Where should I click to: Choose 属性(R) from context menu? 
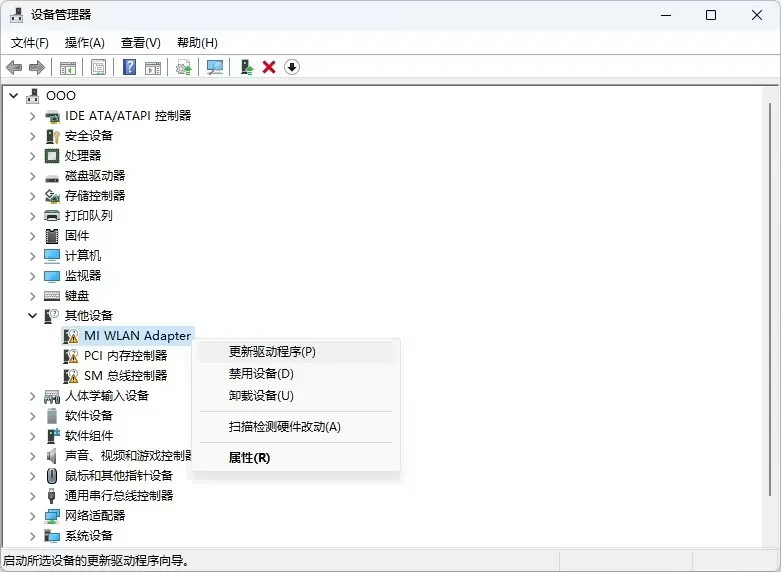pos(296,458)
